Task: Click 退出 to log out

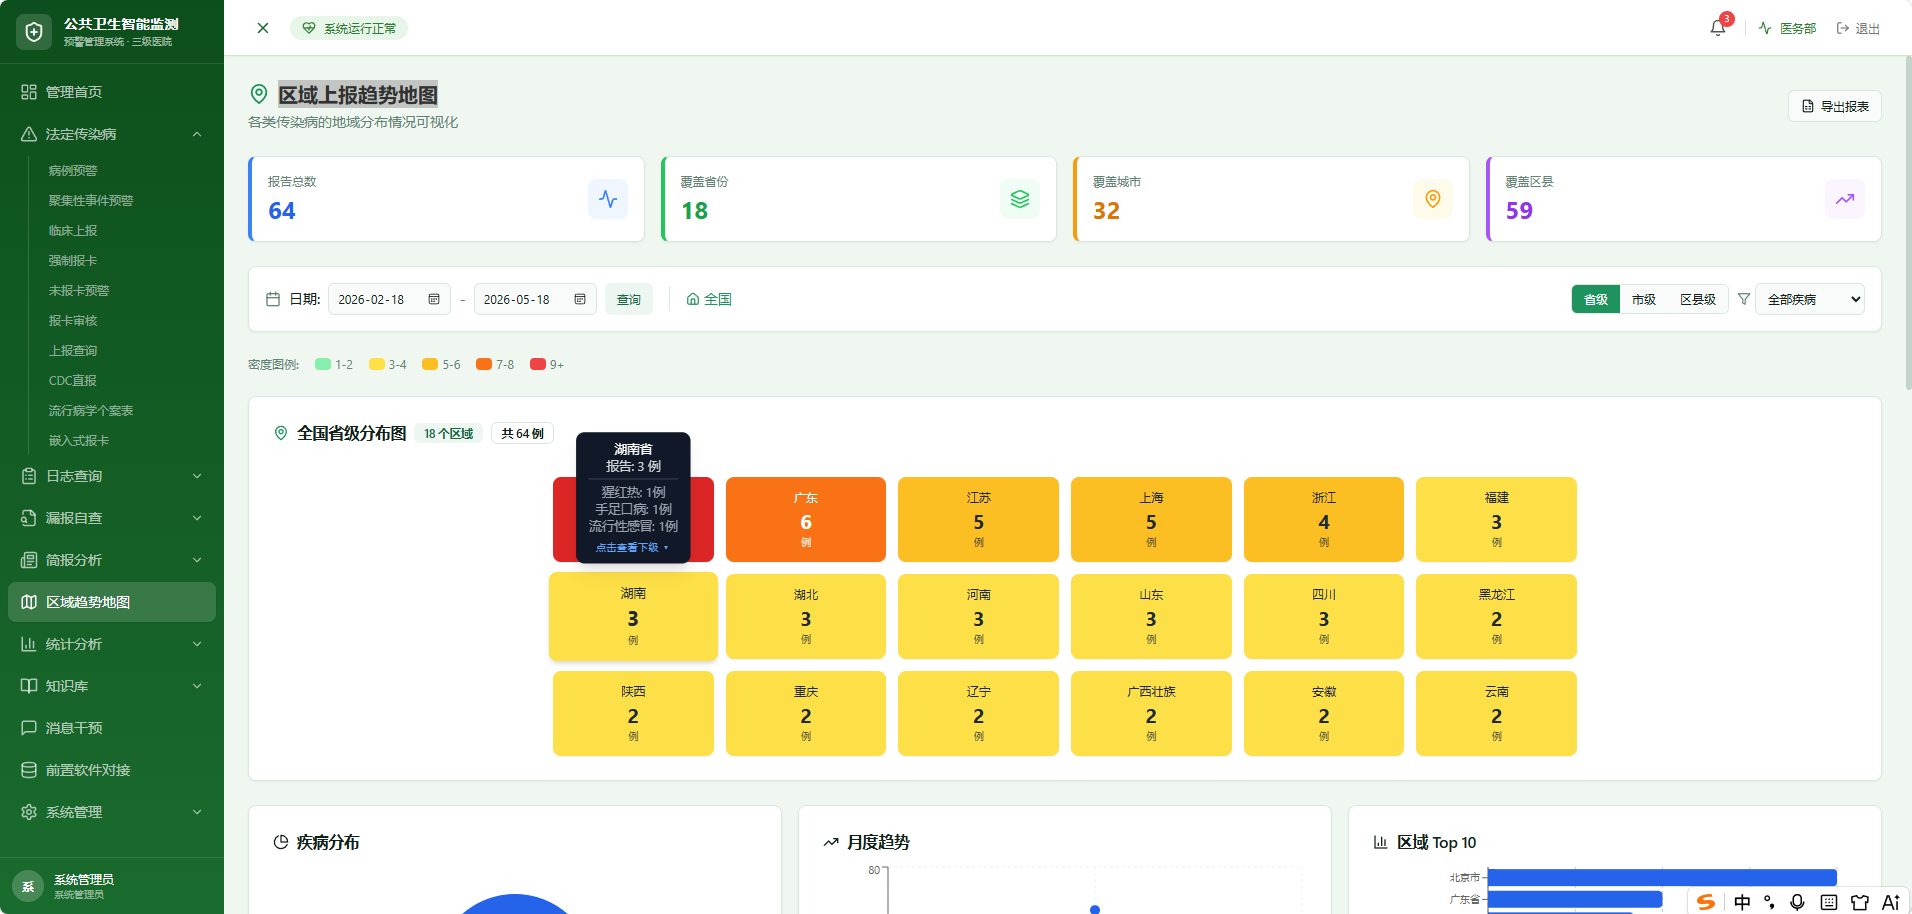Action: 1858,28
